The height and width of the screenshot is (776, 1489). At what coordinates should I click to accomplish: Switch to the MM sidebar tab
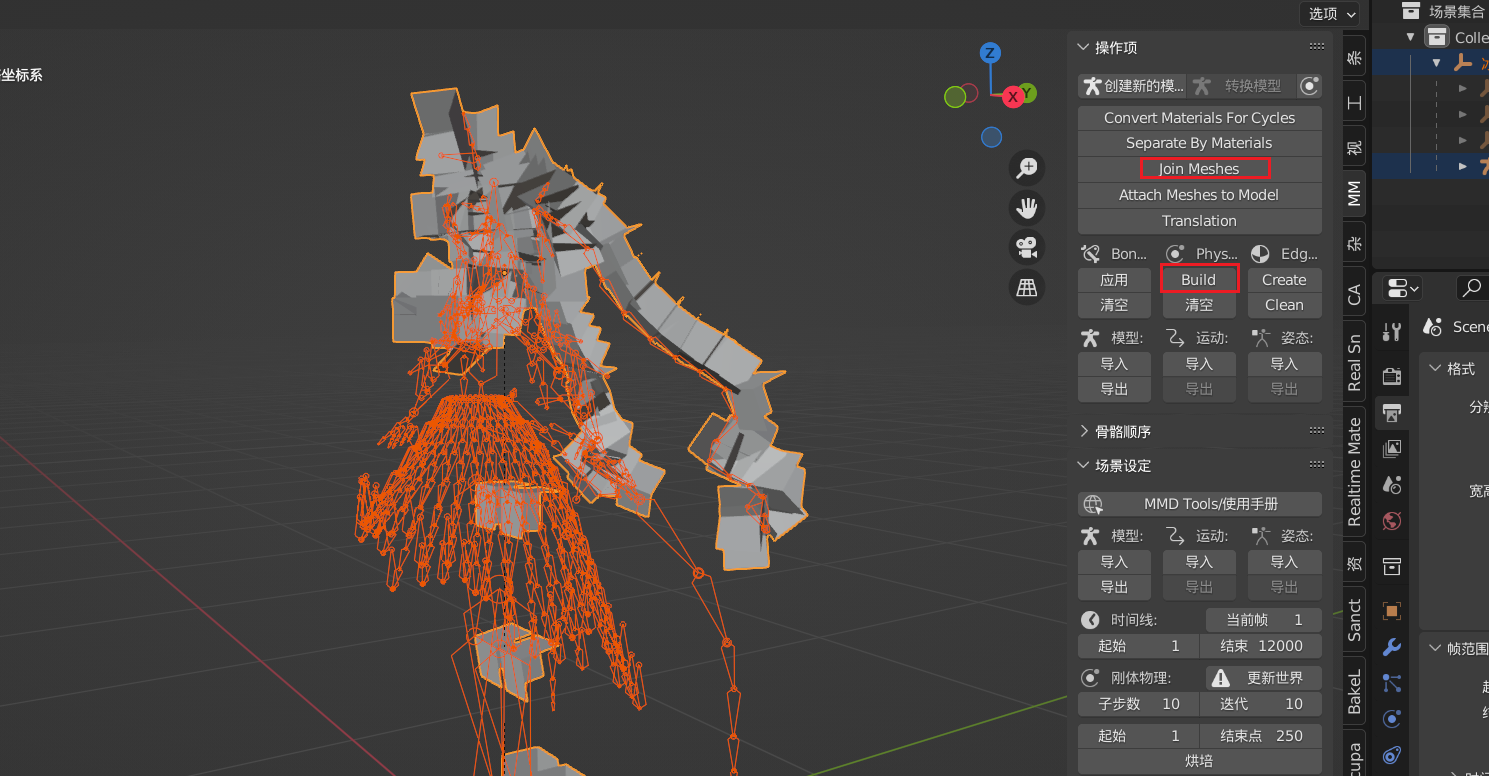tap(1354, 193)
